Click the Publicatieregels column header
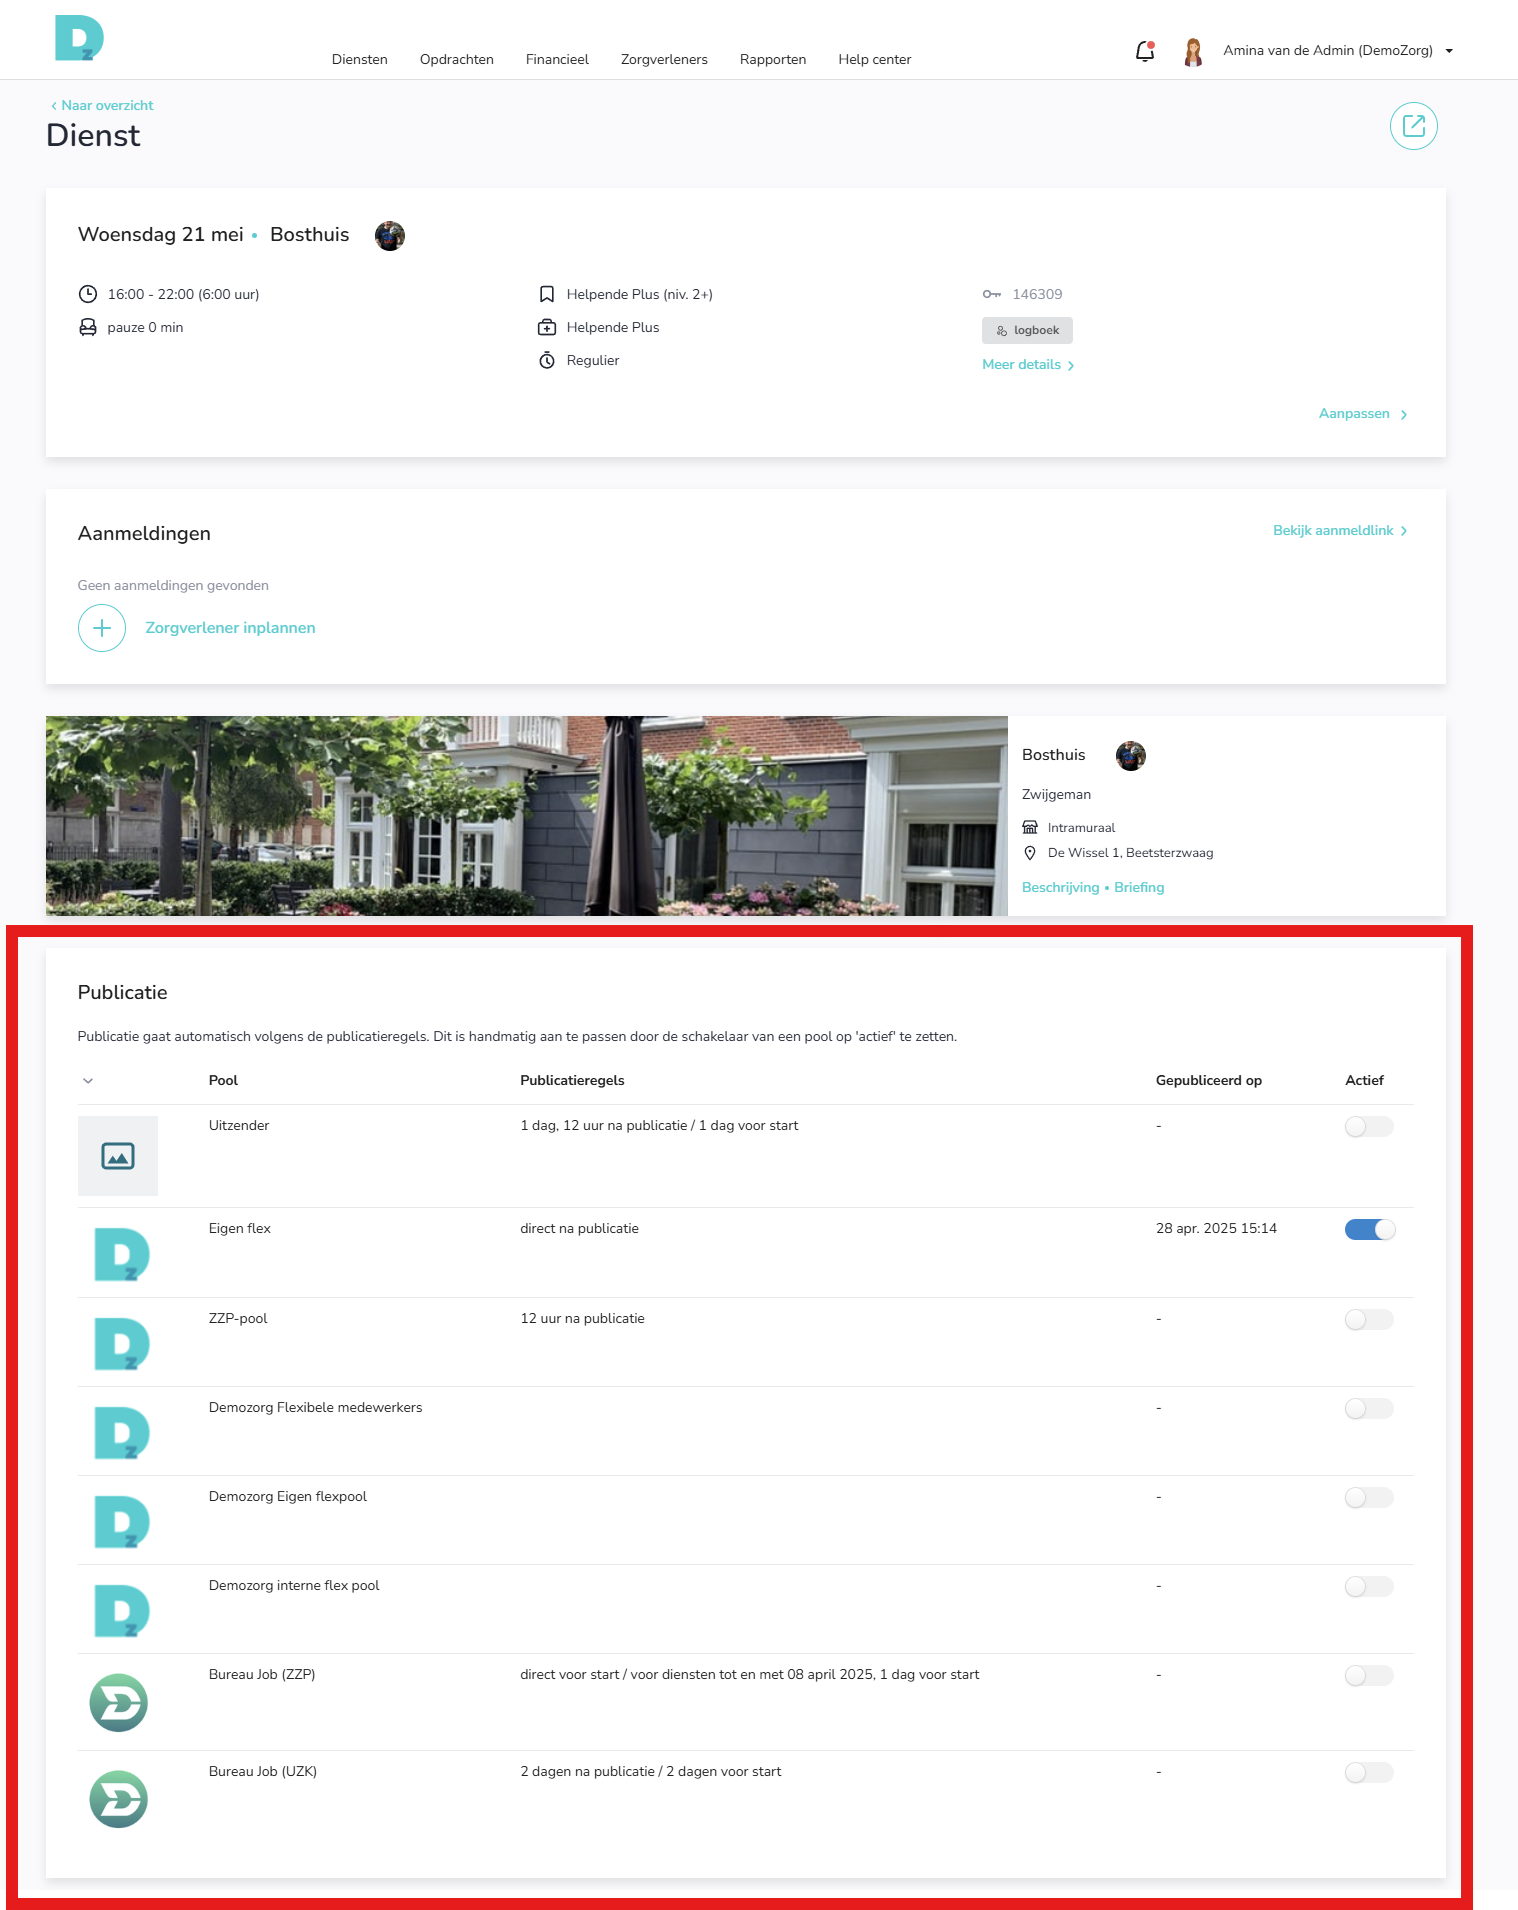This screenshot has height=1910, width=1518. click(572, 1081)
